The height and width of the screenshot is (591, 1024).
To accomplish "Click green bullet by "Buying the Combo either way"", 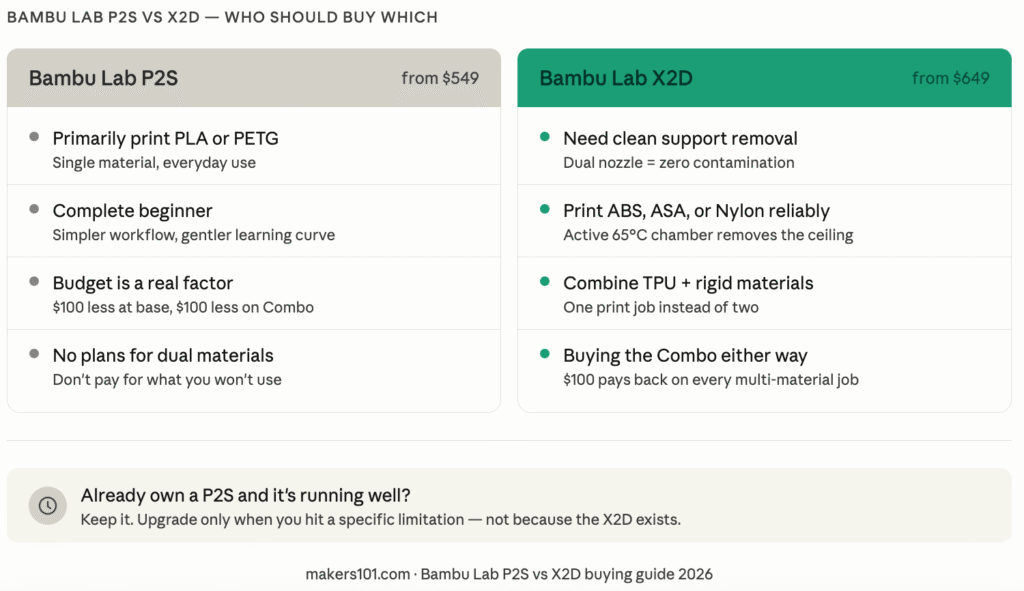I will tap(545, 354).
